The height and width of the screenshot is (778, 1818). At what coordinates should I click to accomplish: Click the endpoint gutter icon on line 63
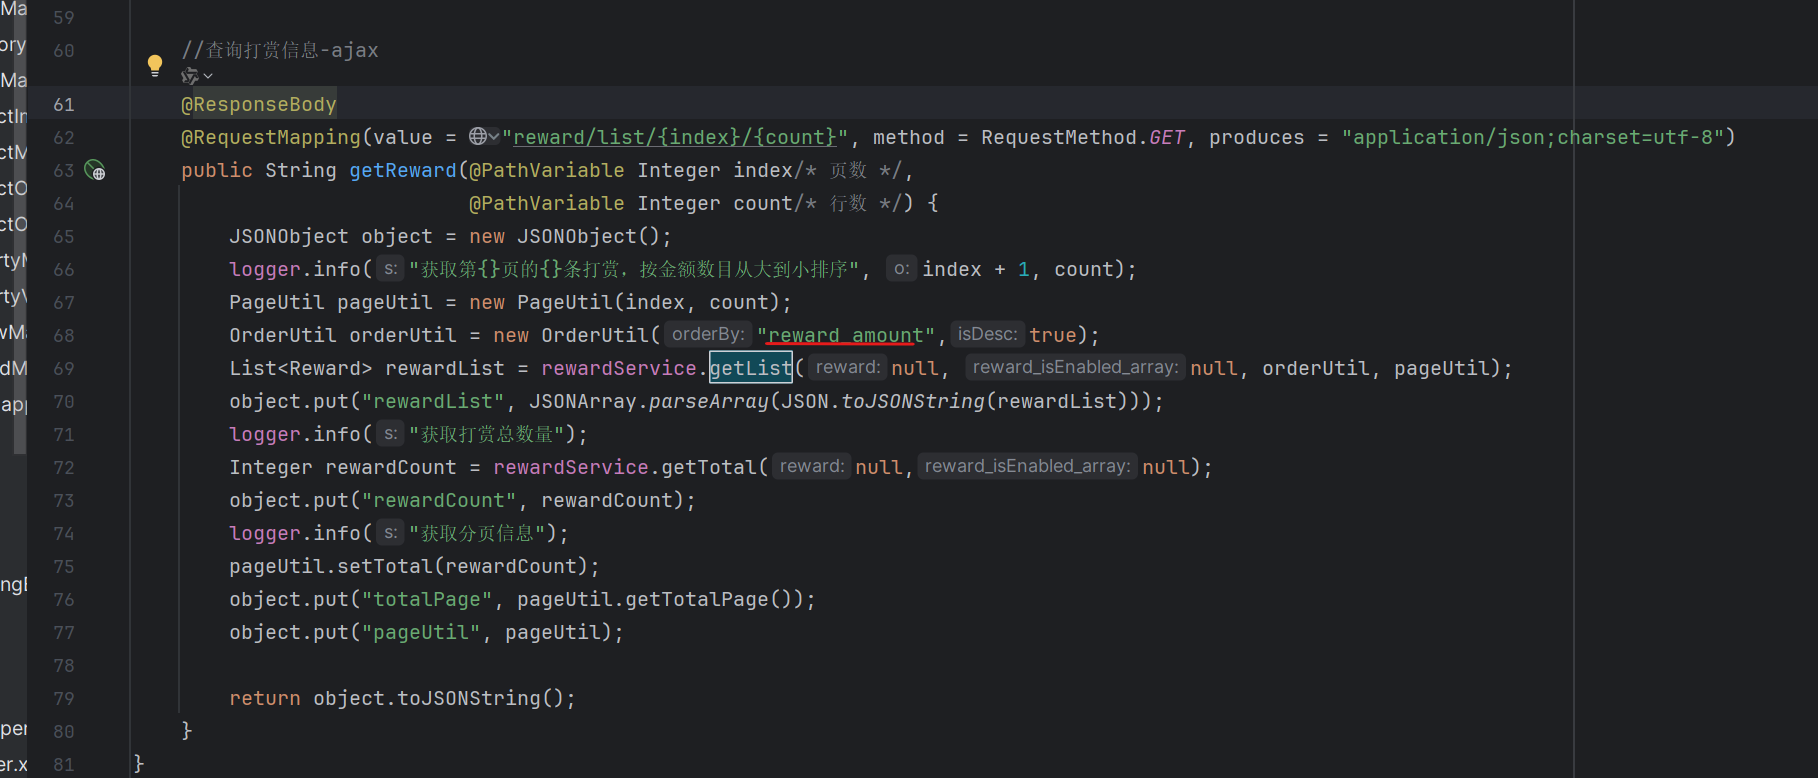coord(95,170)
